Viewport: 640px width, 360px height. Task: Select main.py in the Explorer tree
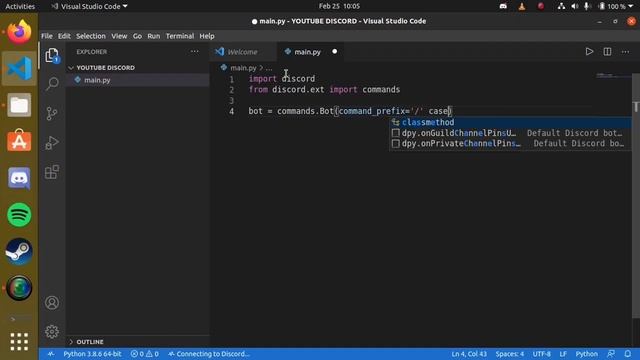coord(138,80)
